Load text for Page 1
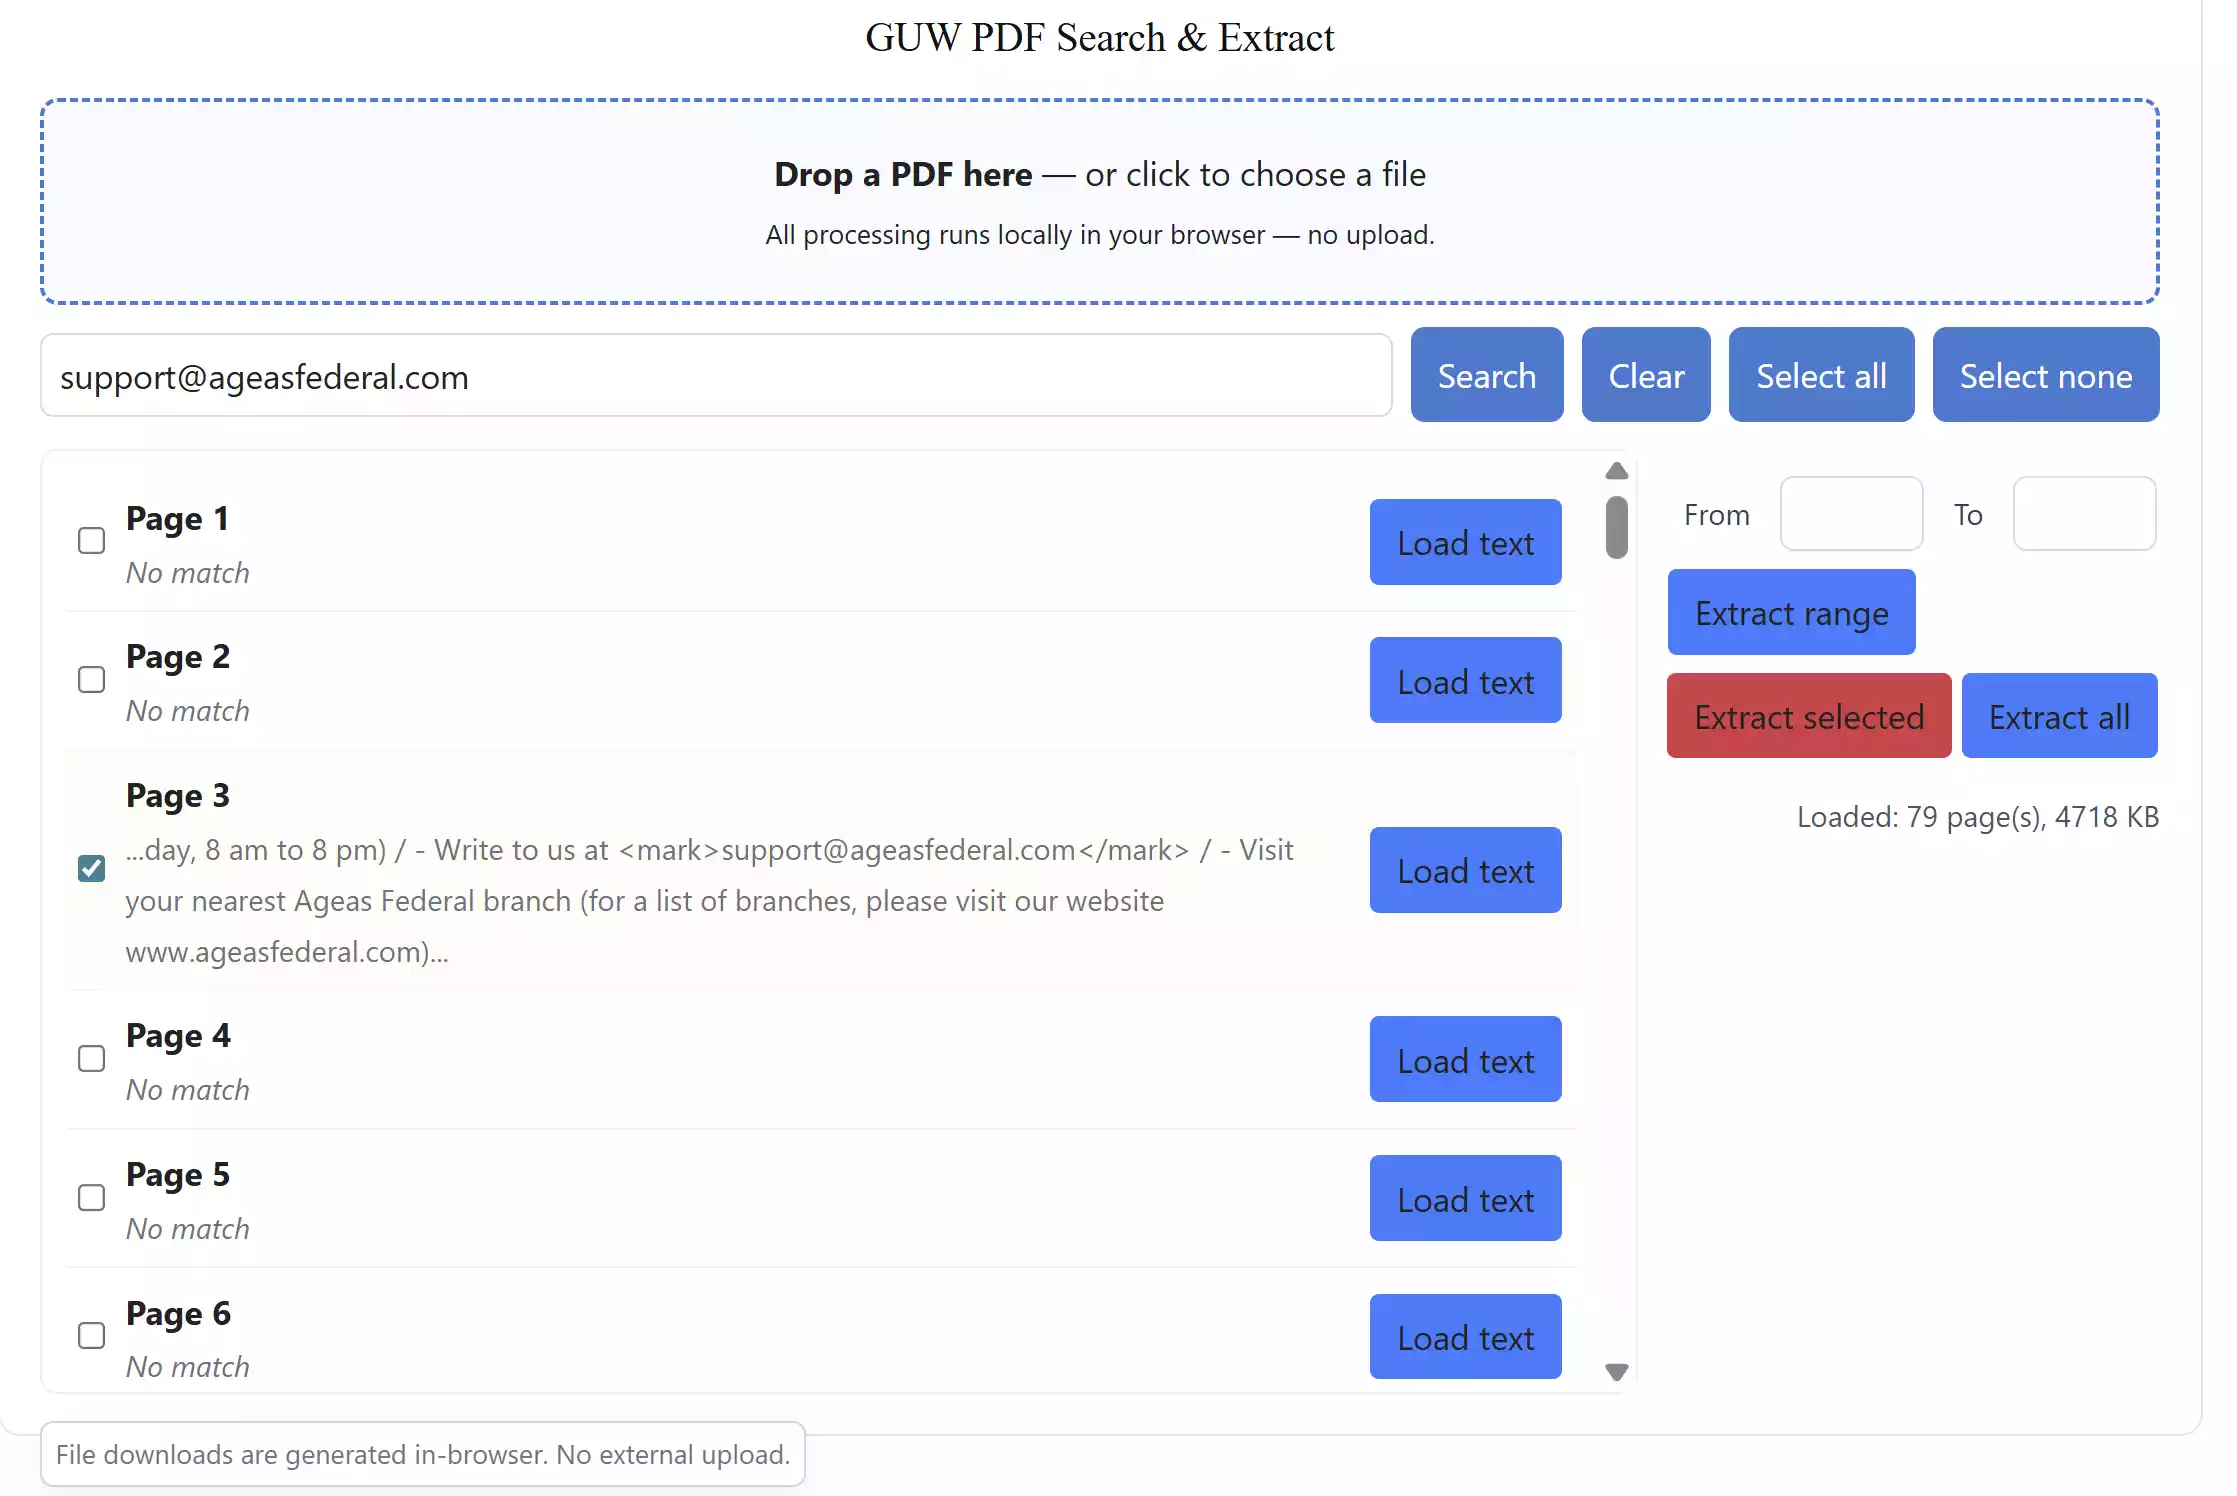 click(x=1465, y=542)
